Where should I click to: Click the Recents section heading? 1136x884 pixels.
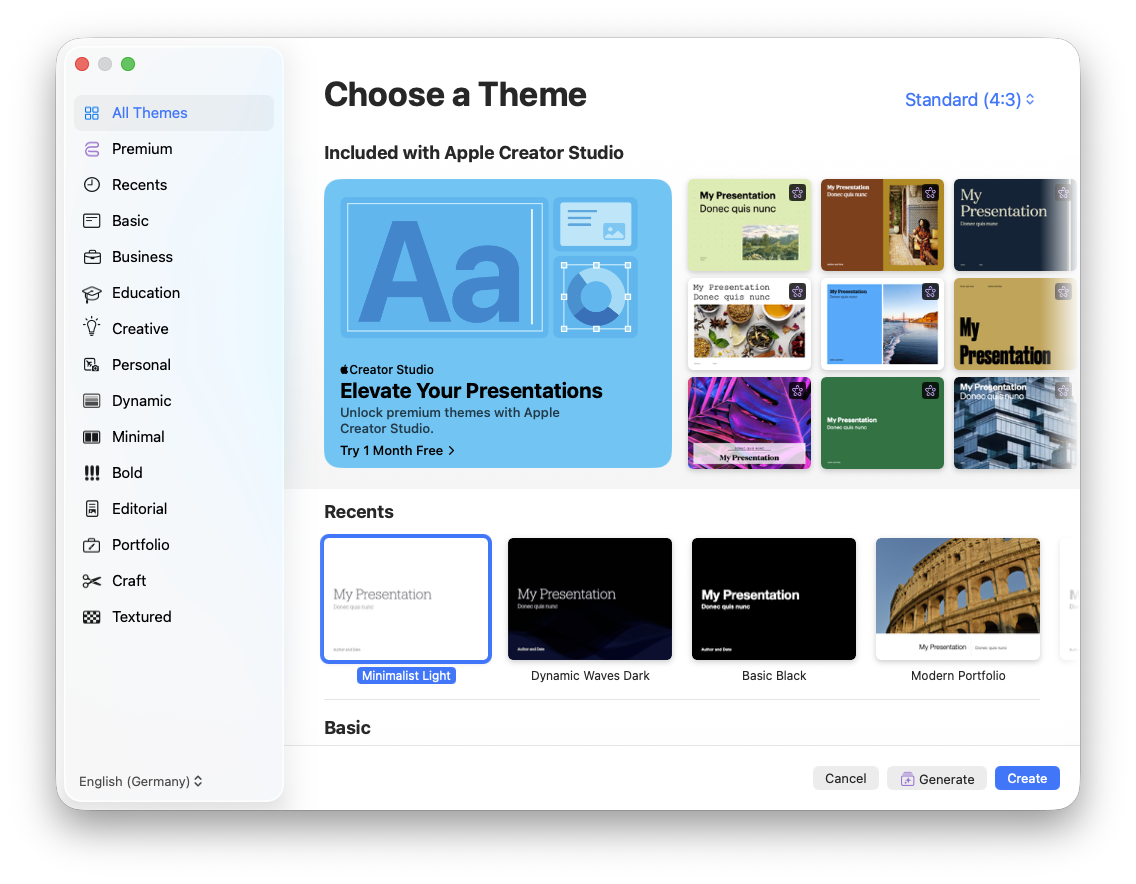(x=359, y=512)
